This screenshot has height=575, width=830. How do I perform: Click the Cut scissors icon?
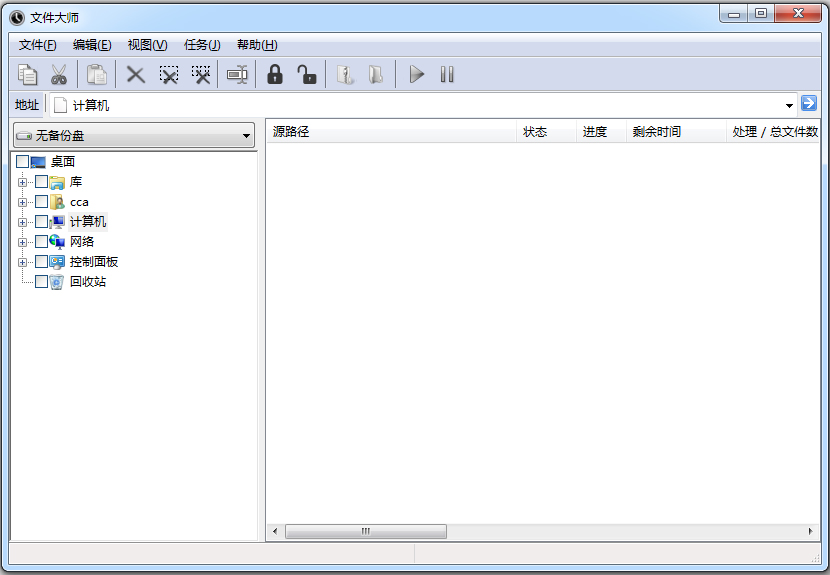pos(59,75)
